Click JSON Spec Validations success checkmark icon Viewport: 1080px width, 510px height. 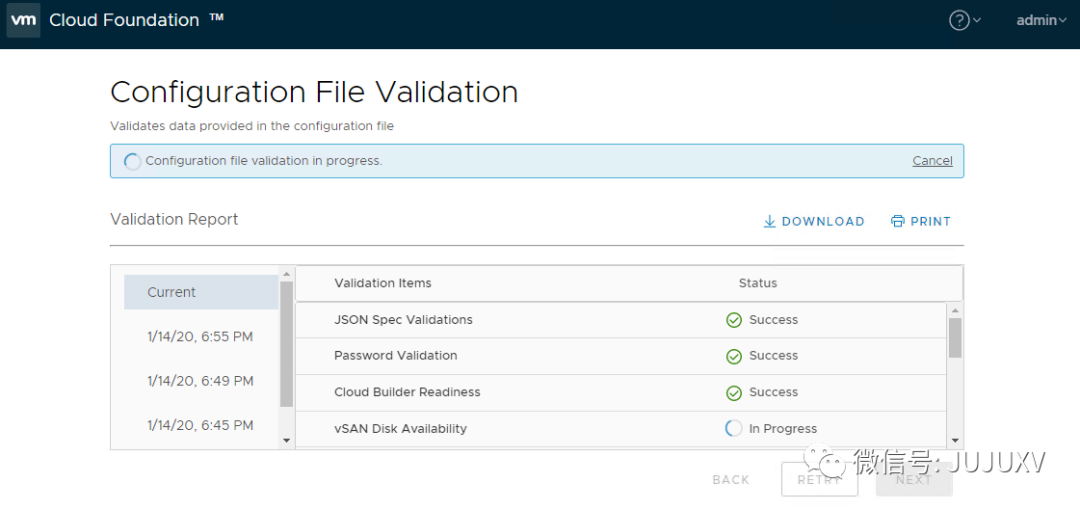[734, 320]
